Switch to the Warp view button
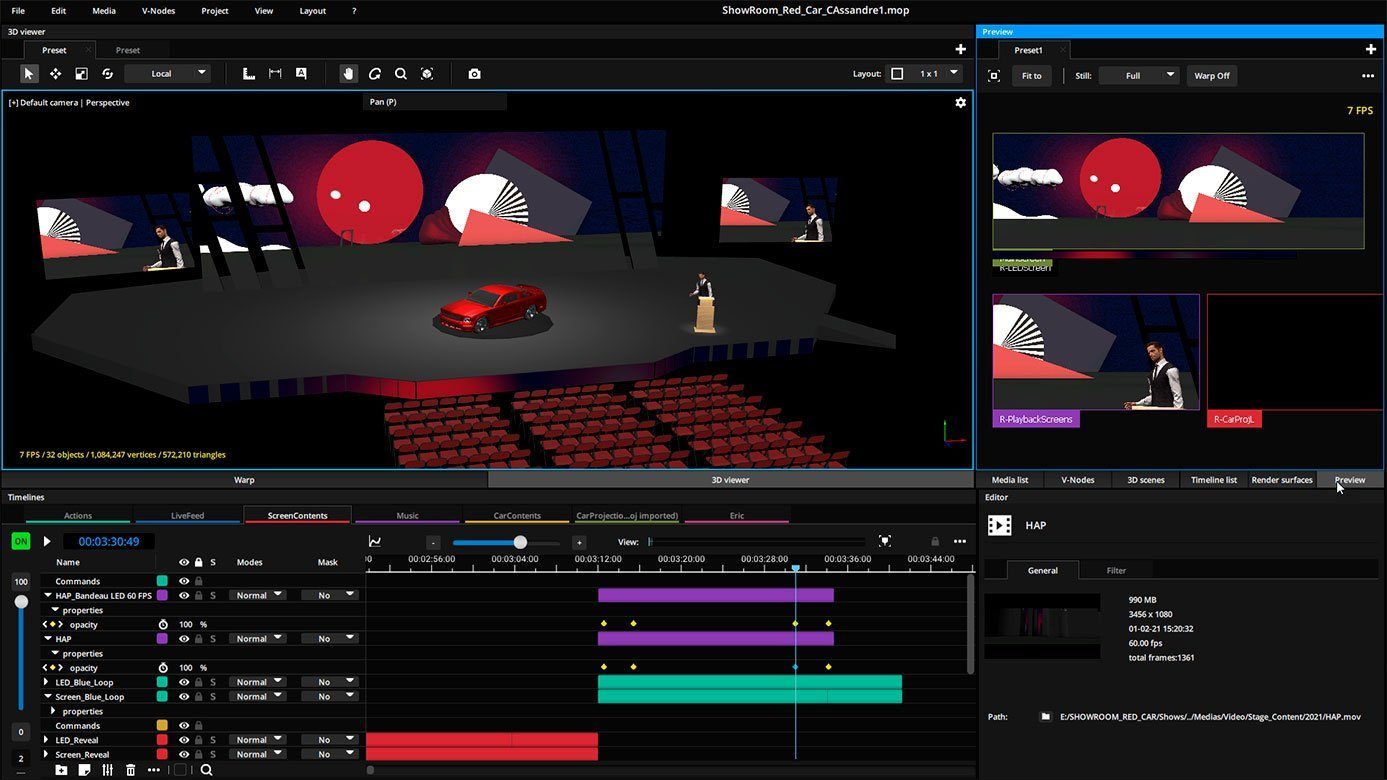The height and width of the screenshot is (780, 1387). click(244, 480)
